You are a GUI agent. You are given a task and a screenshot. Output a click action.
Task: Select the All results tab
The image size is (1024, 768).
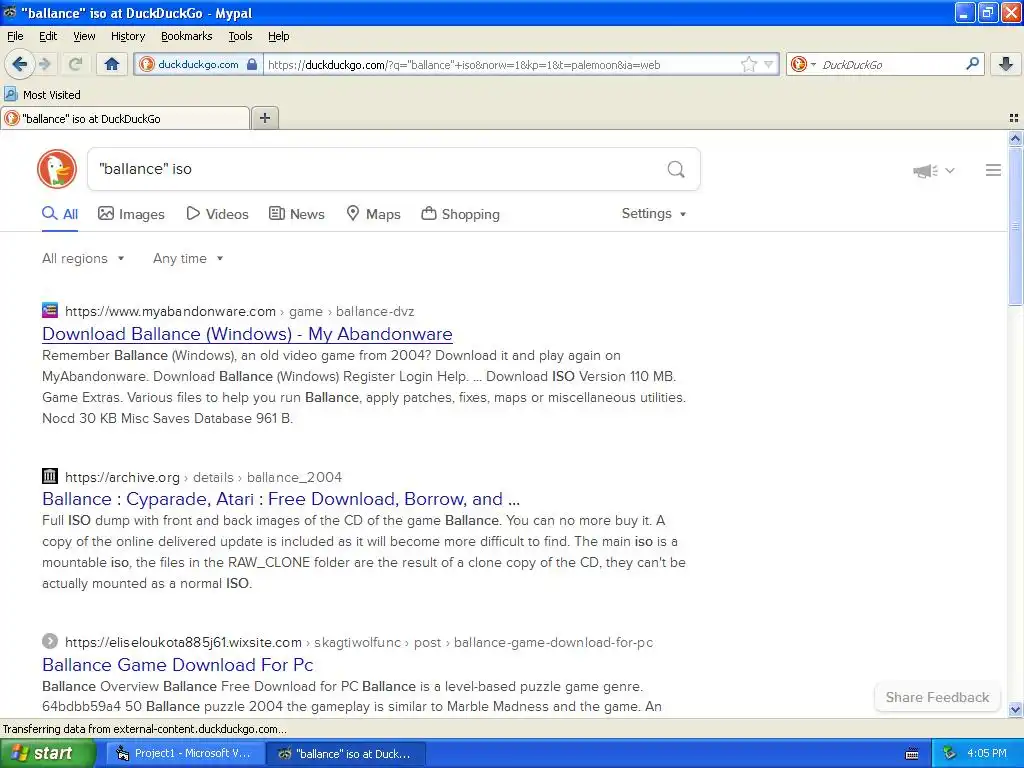(x=60, y=214)
